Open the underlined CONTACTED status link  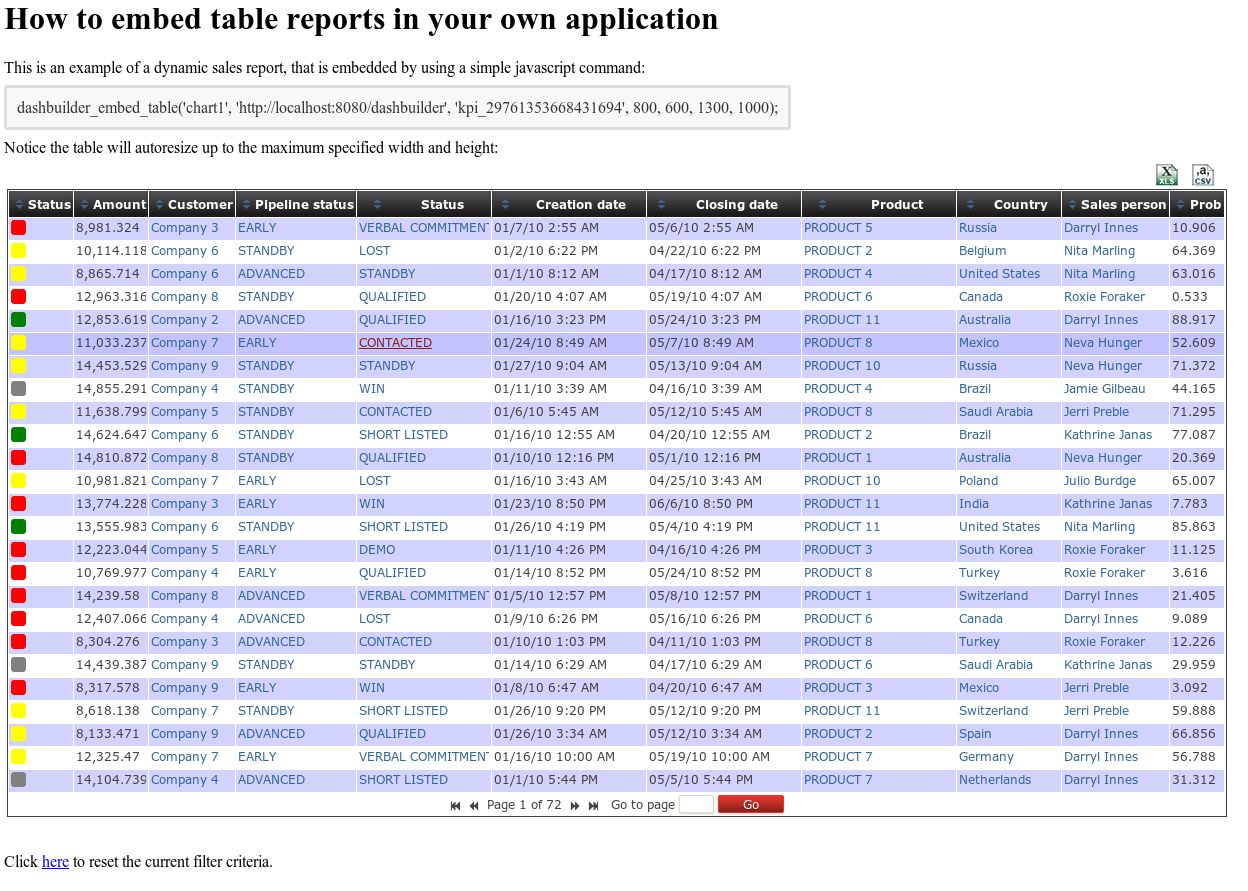coord(395,343)
